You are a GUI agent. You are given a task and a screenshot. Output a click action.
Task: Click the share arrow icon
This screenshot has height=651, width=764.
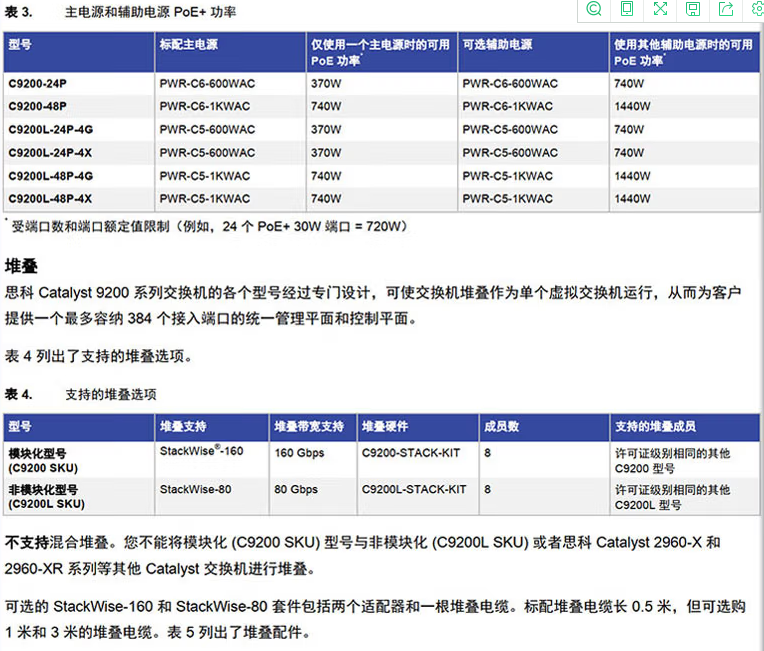(x=726, y=9)
